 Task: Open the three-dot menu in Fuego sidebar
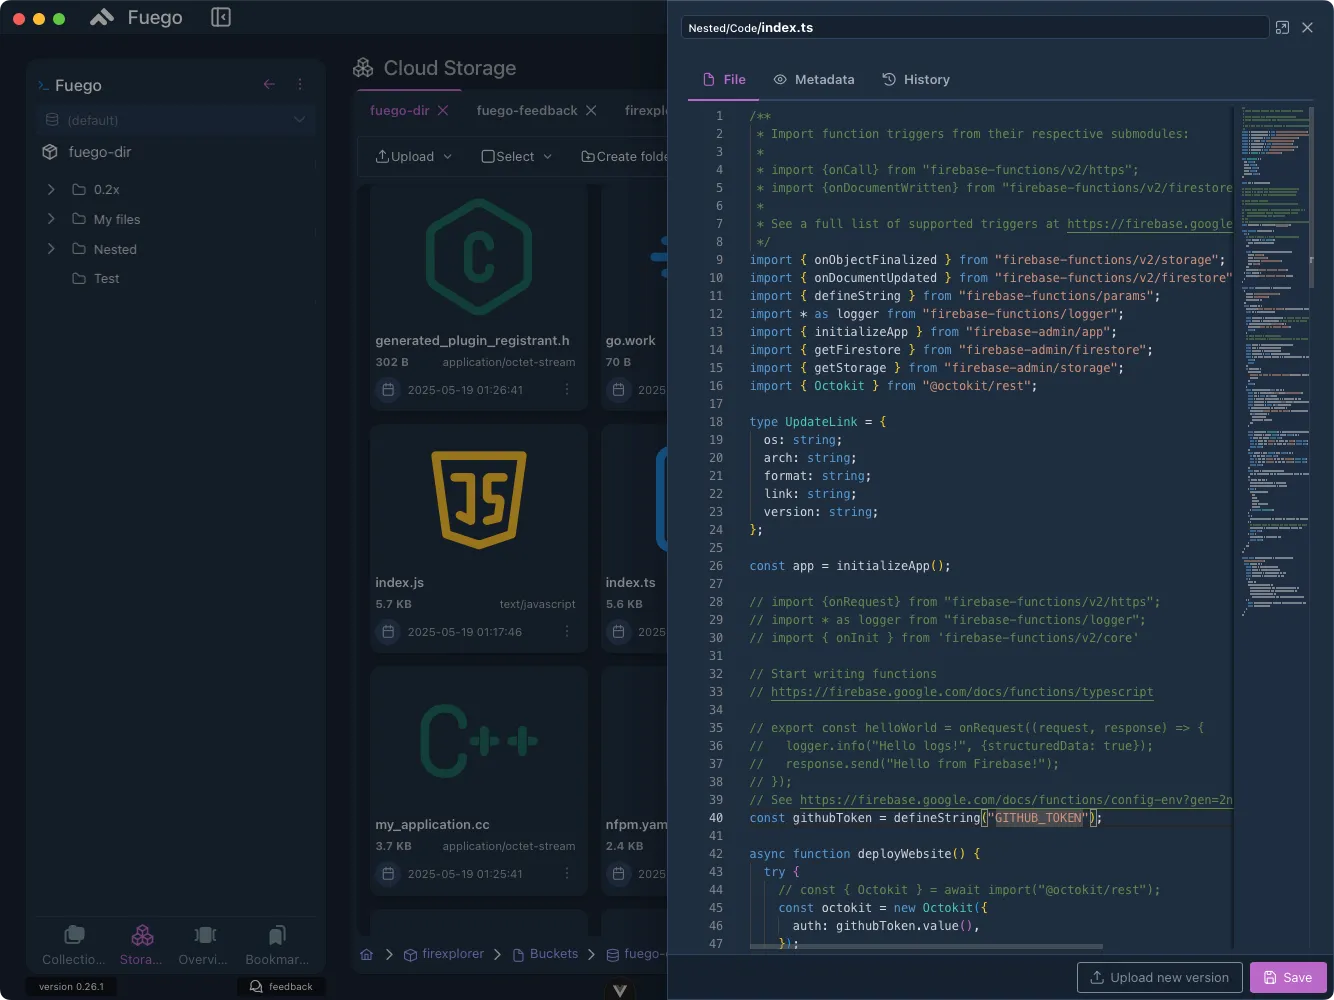[300, 85]
